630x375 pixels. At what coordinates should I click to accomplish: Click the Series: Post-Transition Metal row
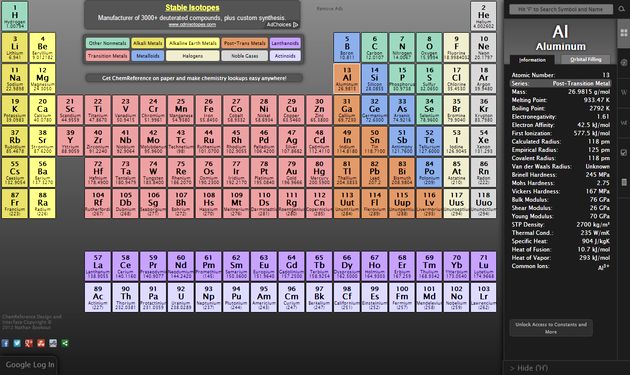tap(560, 83)
